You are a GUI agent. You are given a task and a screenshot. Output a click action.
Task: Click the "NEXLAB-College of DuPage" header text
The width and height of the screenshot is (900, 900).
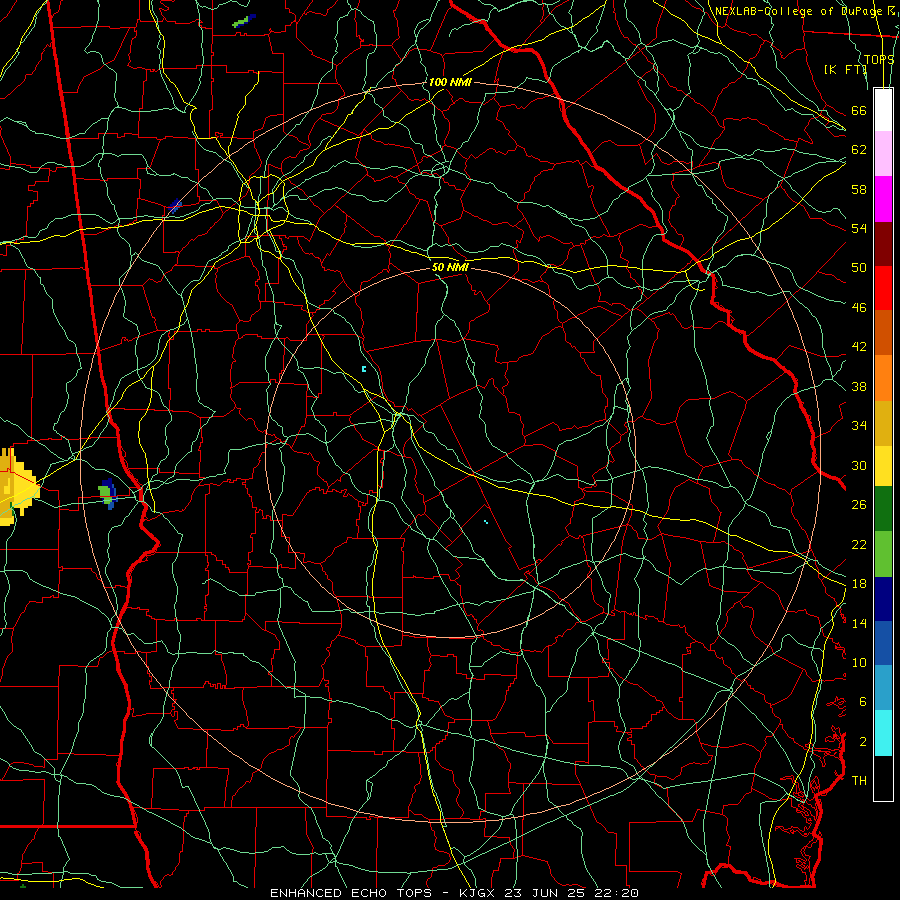798,11
